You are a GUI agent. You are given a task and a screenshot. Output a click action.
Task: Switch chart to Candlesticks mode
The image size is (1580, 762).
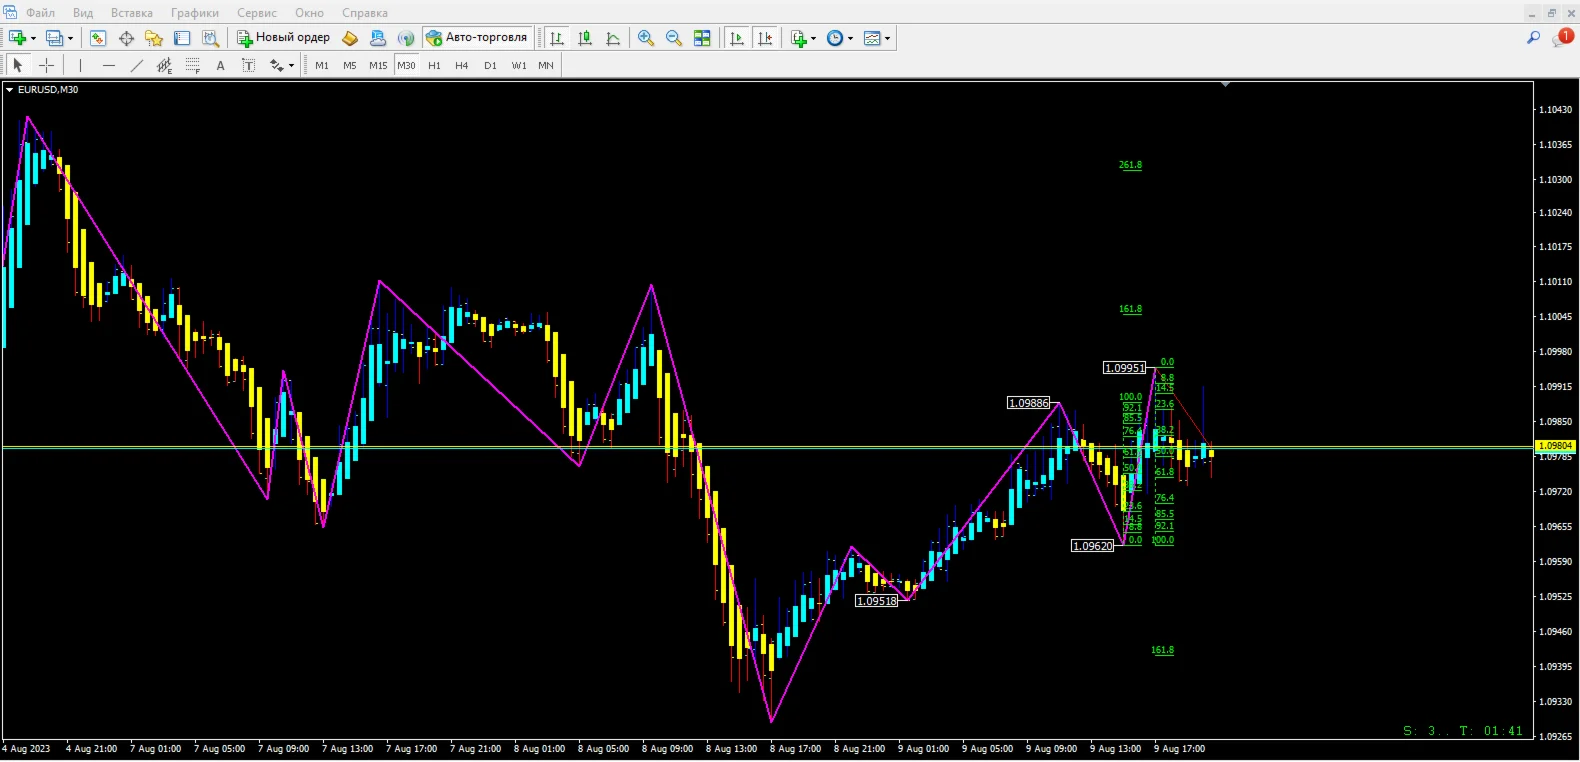(585, 38)
